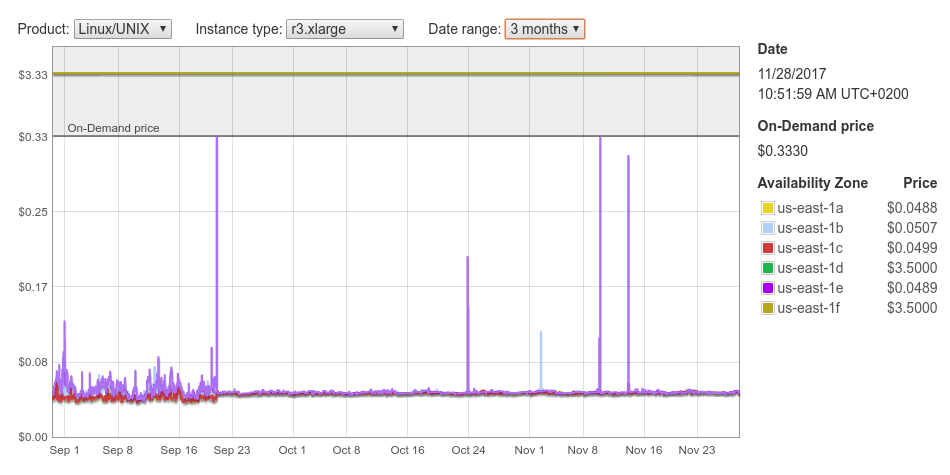Toggle the us-east-1b light blue swatch

click(768, 228)
